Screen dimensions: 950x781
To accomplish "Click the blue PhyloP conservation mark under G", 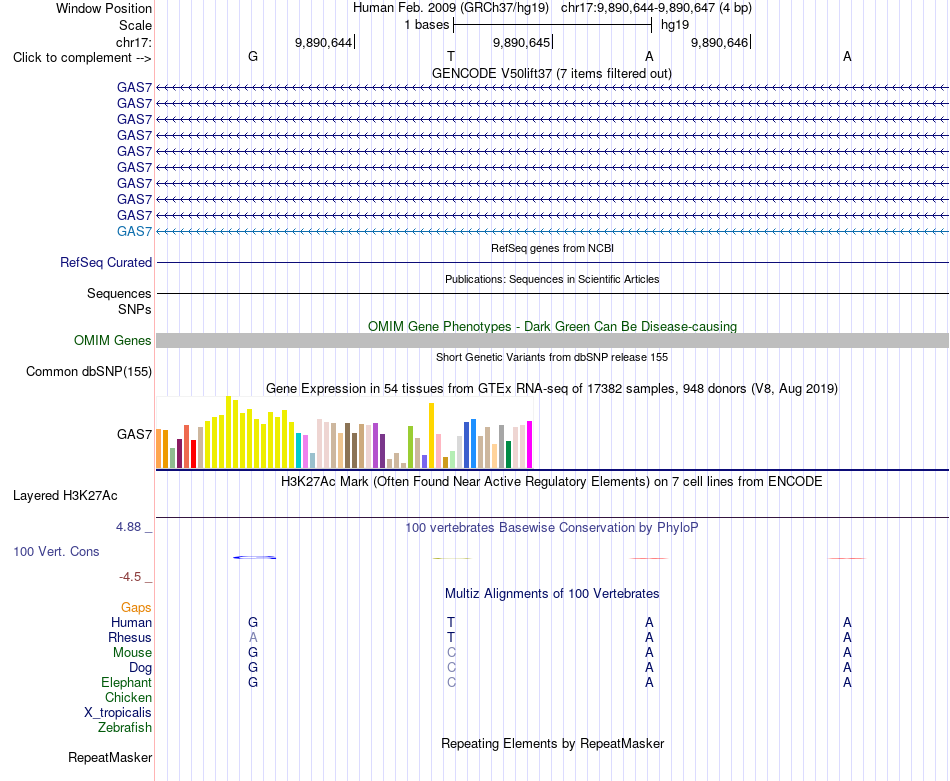I will [254, 557].
